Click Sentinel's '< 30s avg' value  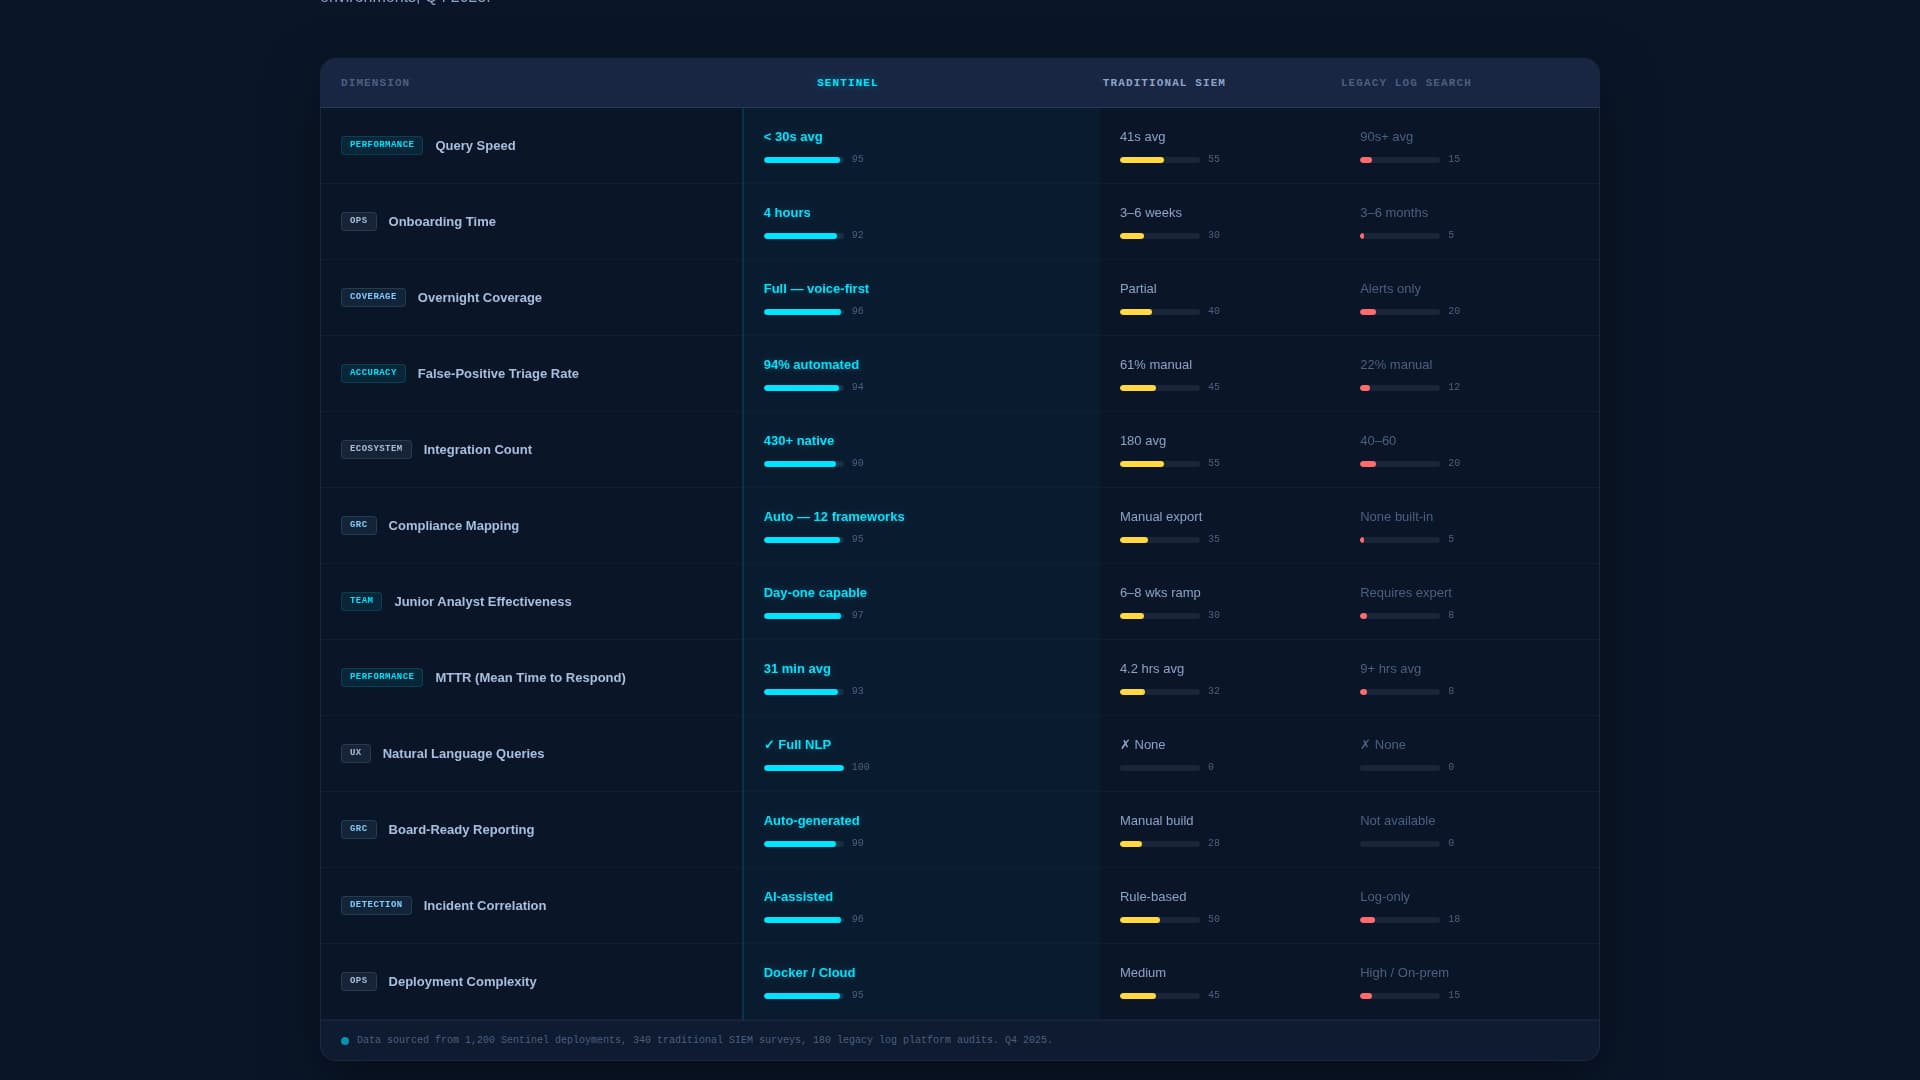tap(793, 137)
